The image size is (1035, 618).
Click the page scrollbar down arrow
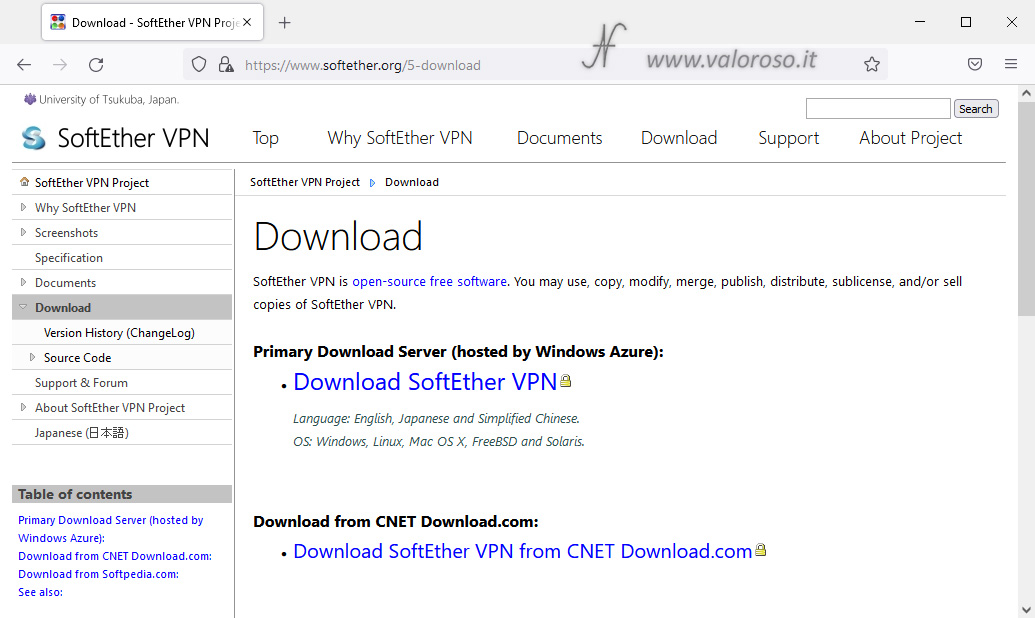tap(1026, 609)
